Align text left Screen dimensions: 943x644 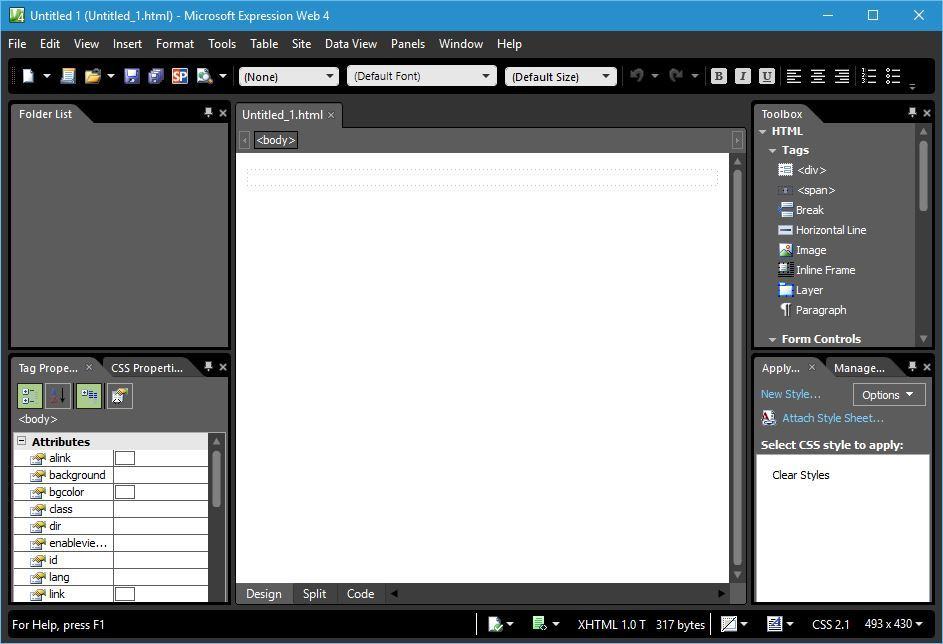[794, 76]
